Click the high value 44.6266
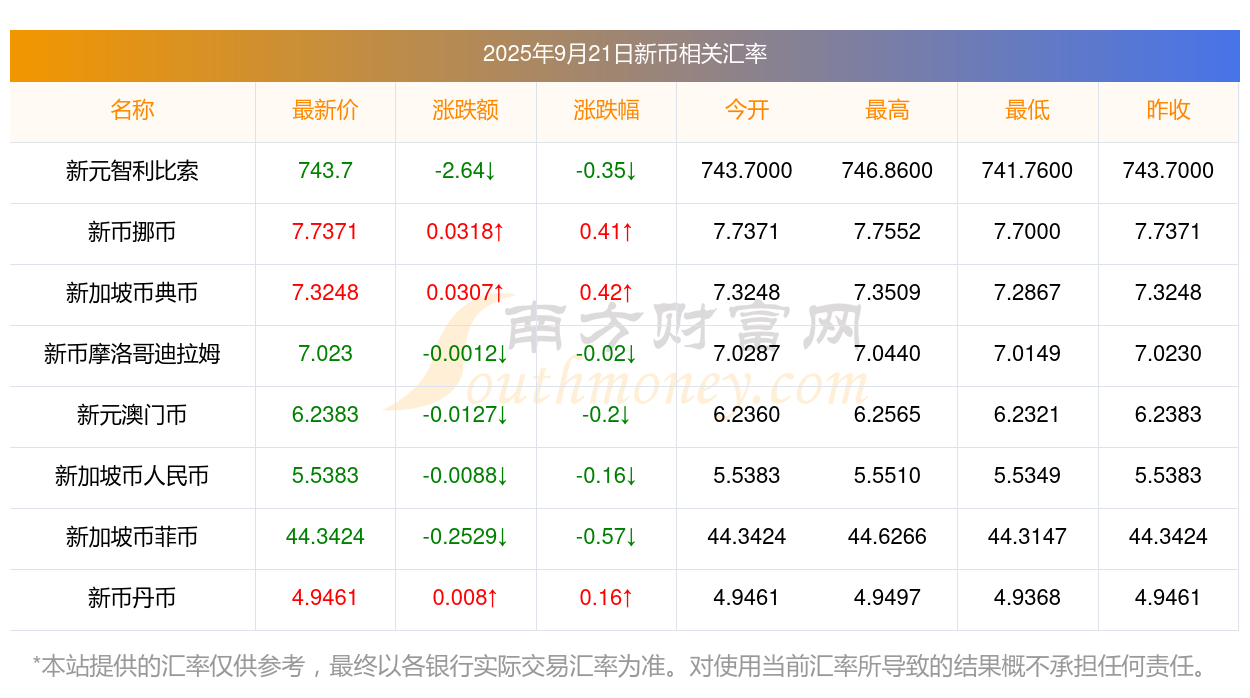Image resolution: width=1250 pixels, height=698 pixels. pyautogui.click(x=887, y=537)
